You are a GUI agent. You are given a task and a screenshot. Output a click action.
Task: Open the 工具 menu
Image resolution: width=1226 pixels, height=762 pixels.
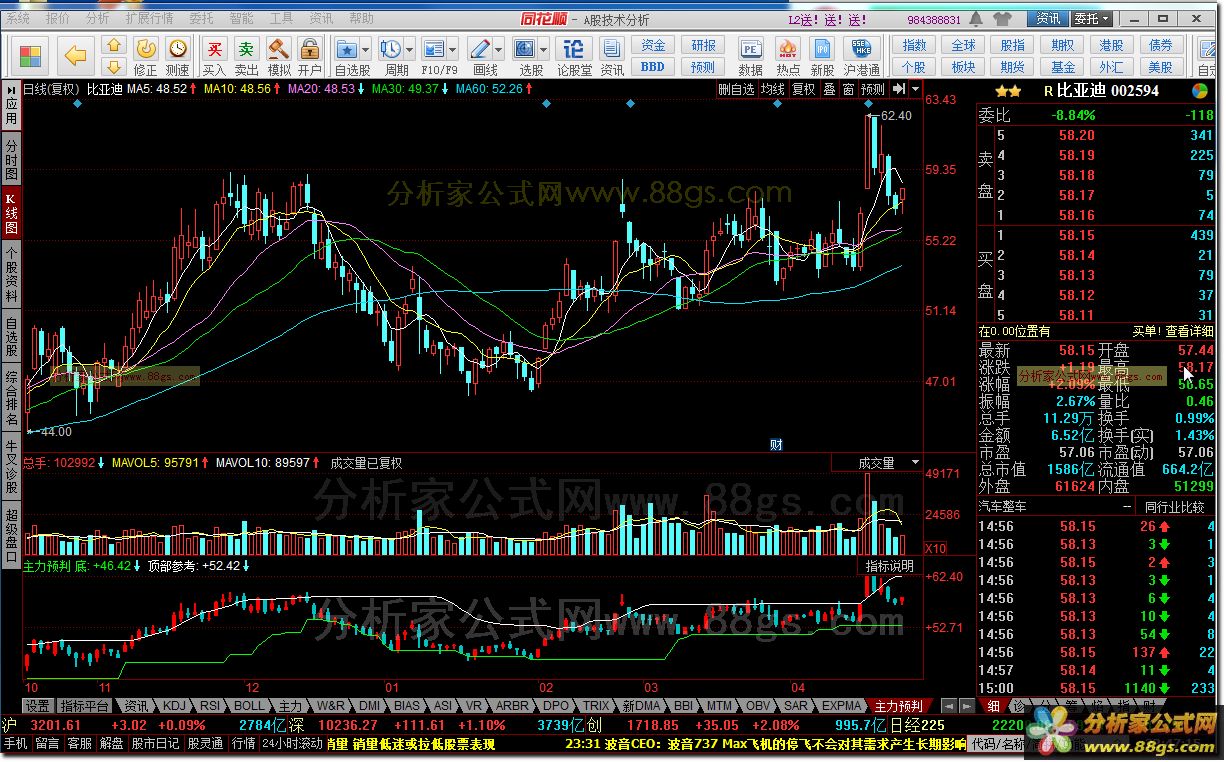282,18
